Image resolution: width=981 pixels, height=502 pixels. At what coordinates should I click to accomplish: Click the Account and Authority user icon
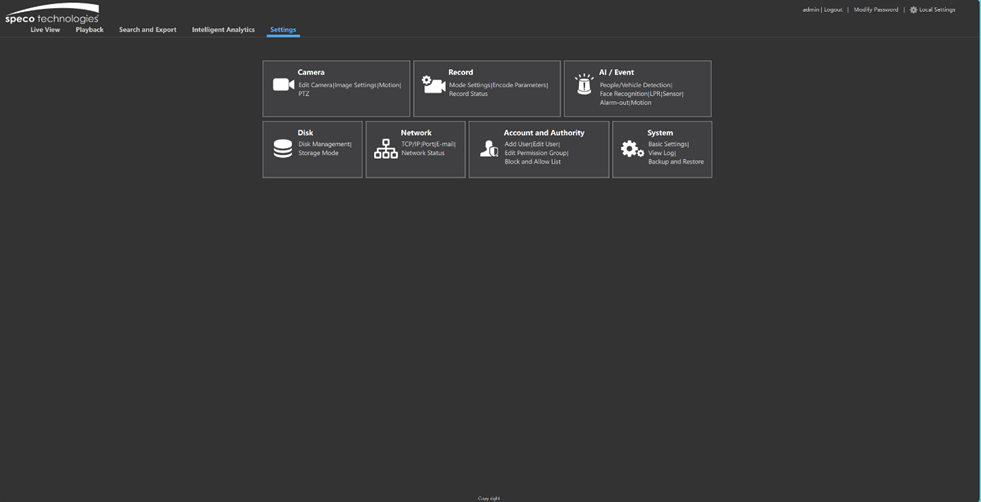click(489, 148)
